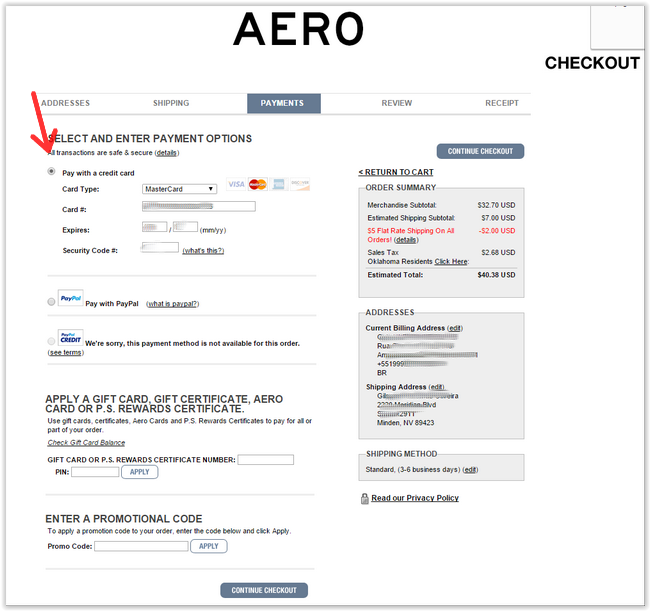
Task: Click the Sales Tax value $2.68 USD
Action: (498, 252)
